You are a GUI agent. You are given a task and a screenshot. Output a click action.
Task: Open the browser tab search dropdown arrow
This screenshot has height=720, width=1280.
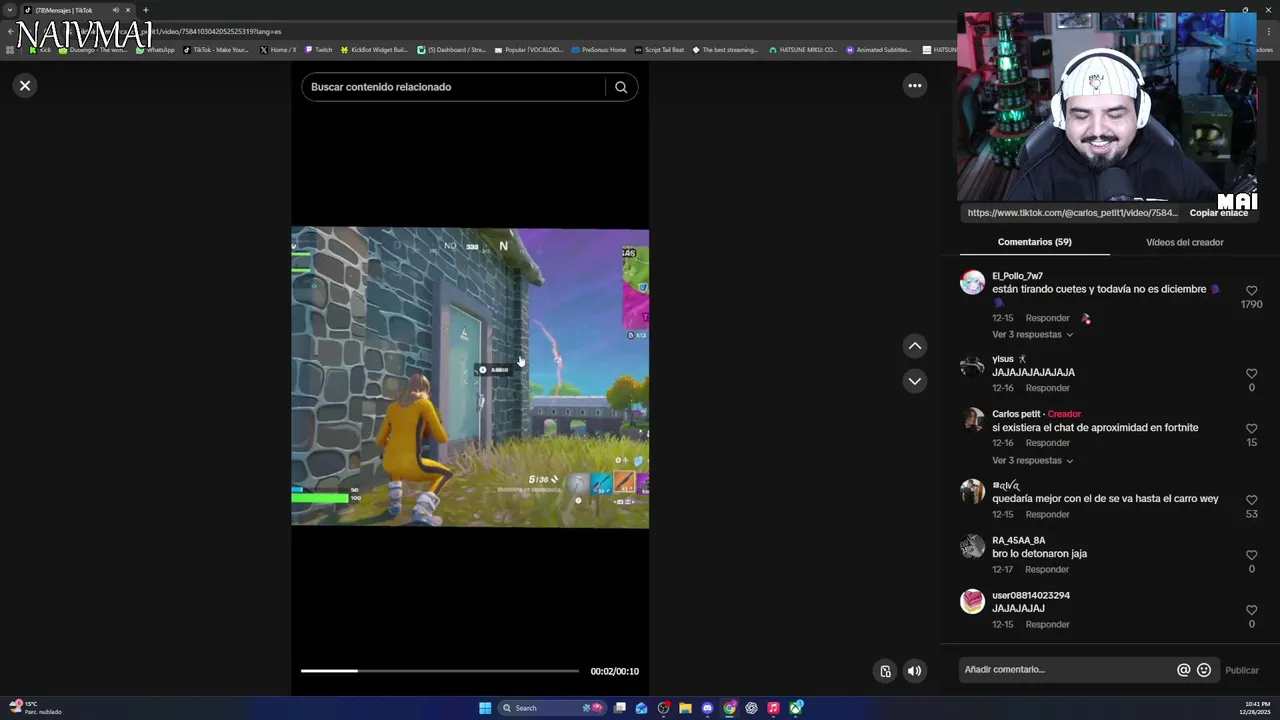pyautogui.click(x=9, y=10)
